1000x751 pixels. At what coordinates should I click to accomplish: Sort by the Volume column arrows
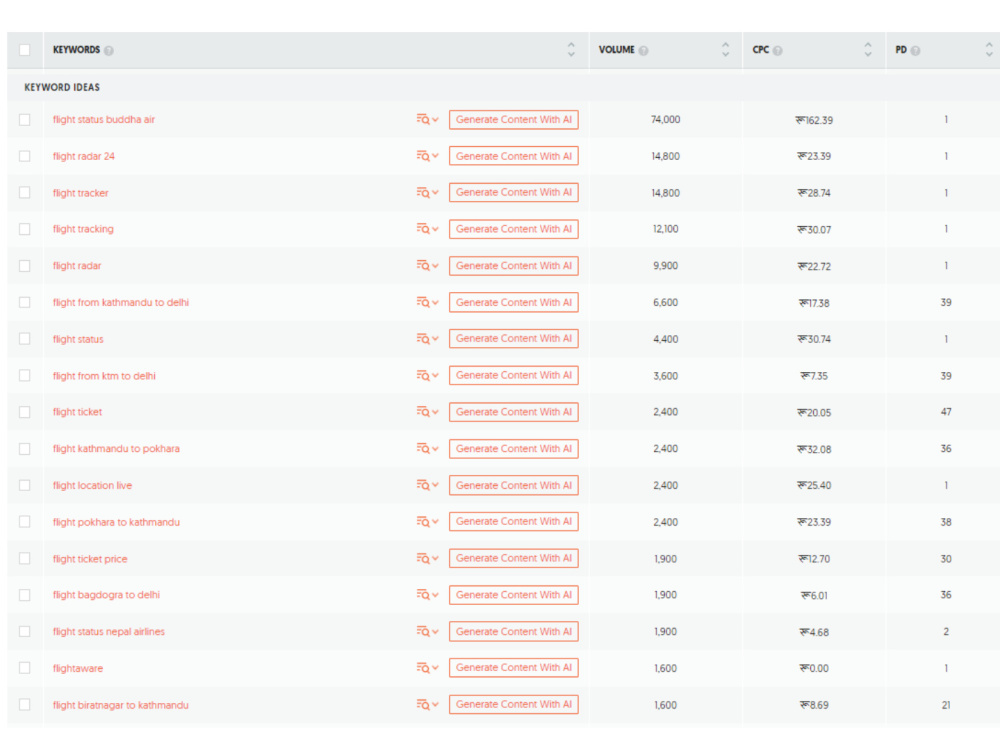click(x=725, y=50)
